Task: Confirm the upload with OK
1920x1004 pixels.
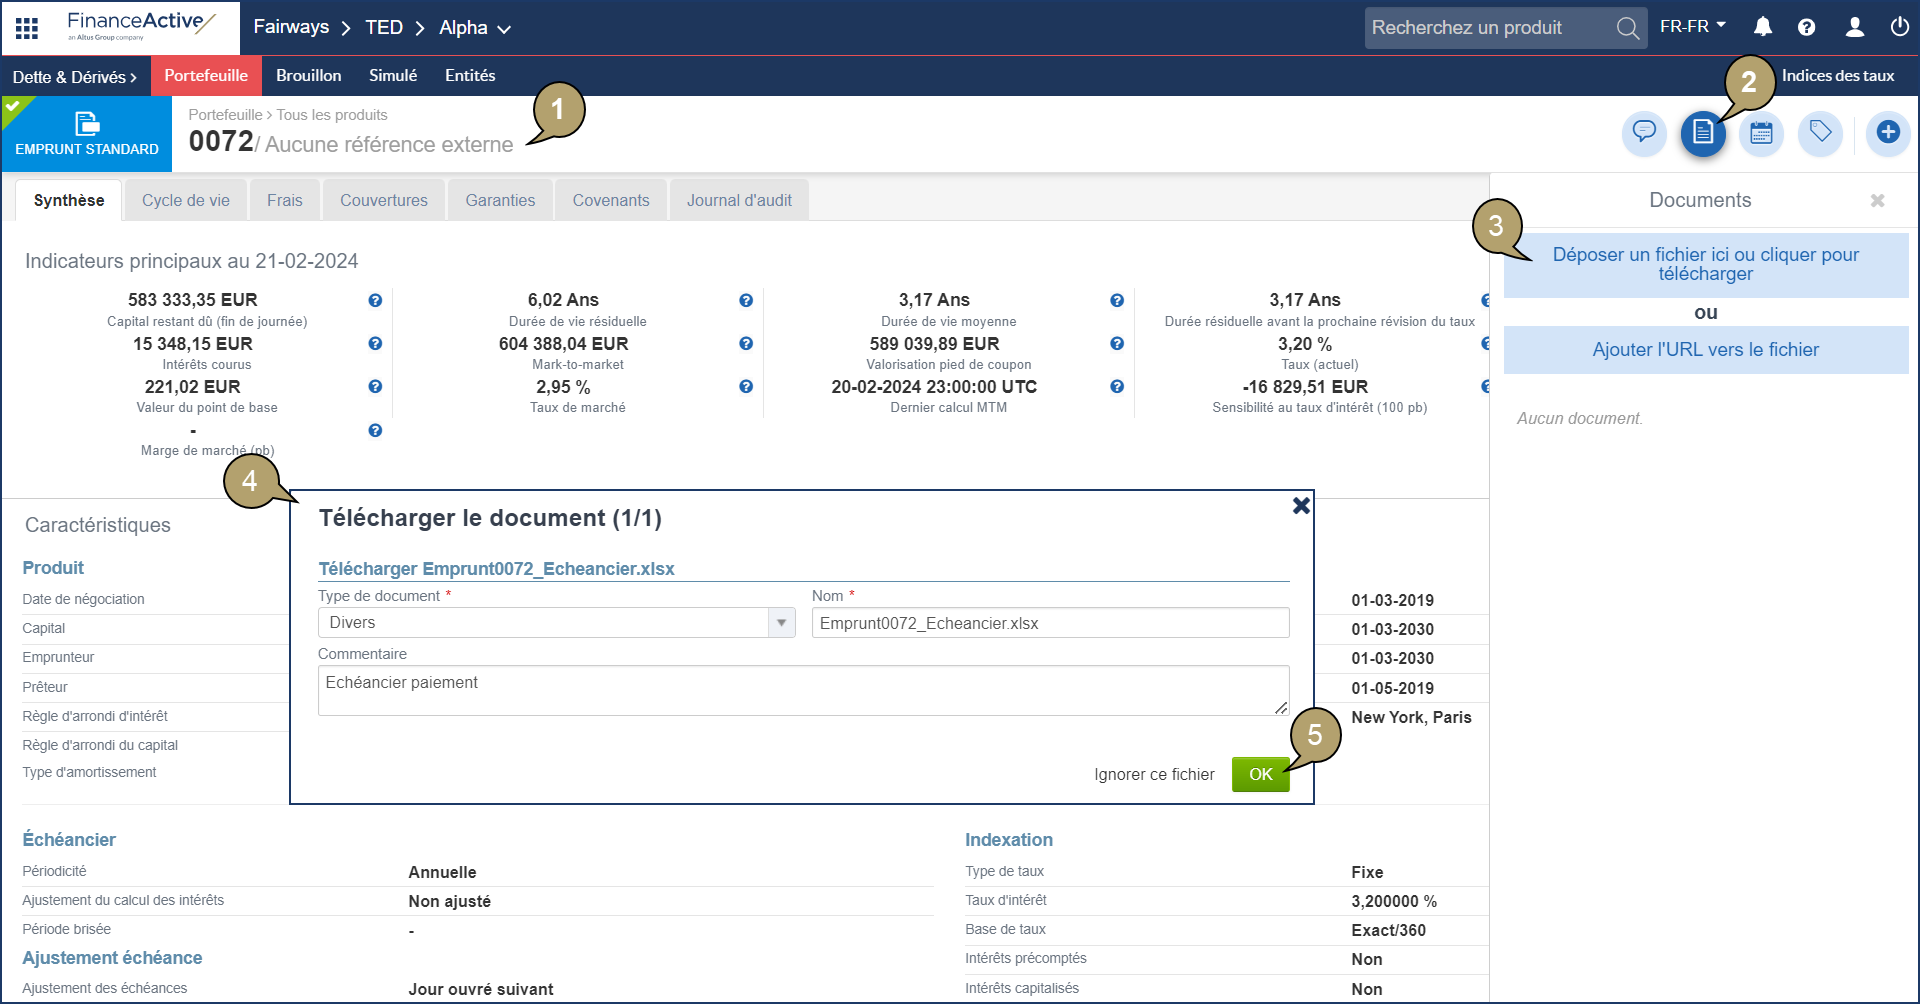Action: tap(1260, 774)
